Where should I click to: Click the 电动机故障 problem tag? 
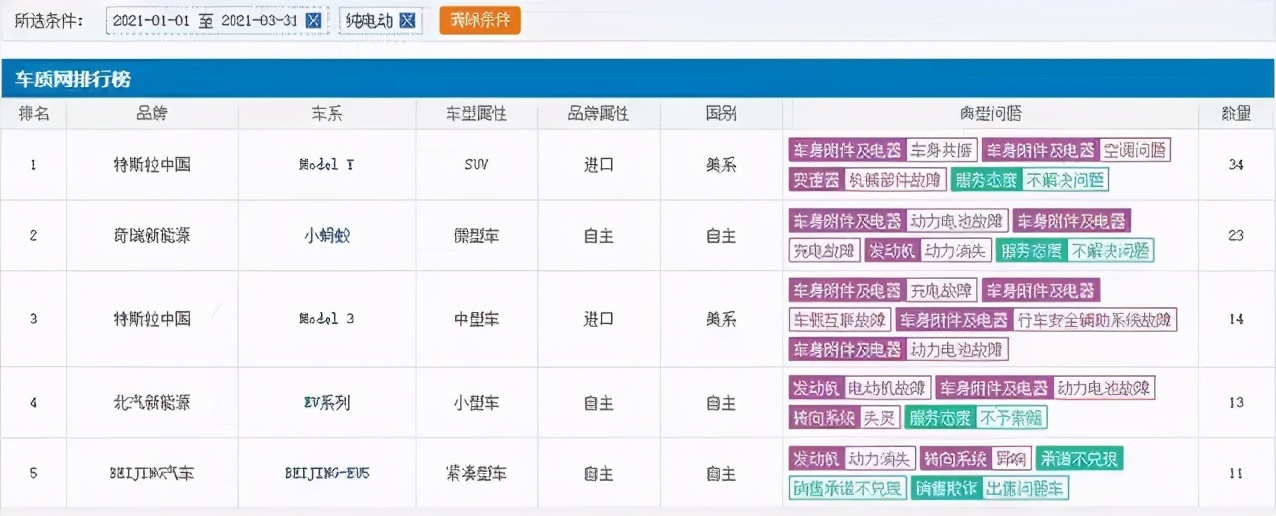pos(887,388)
